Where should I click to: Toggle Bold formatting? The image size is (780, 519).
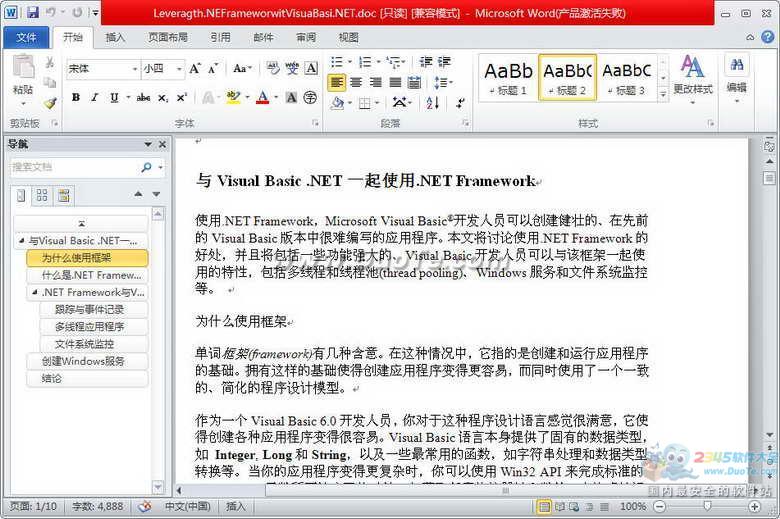75,98
